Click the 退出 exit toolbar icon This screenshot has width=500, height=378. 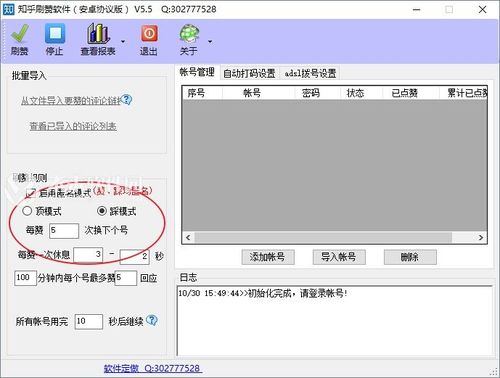[x=149, y=33]
